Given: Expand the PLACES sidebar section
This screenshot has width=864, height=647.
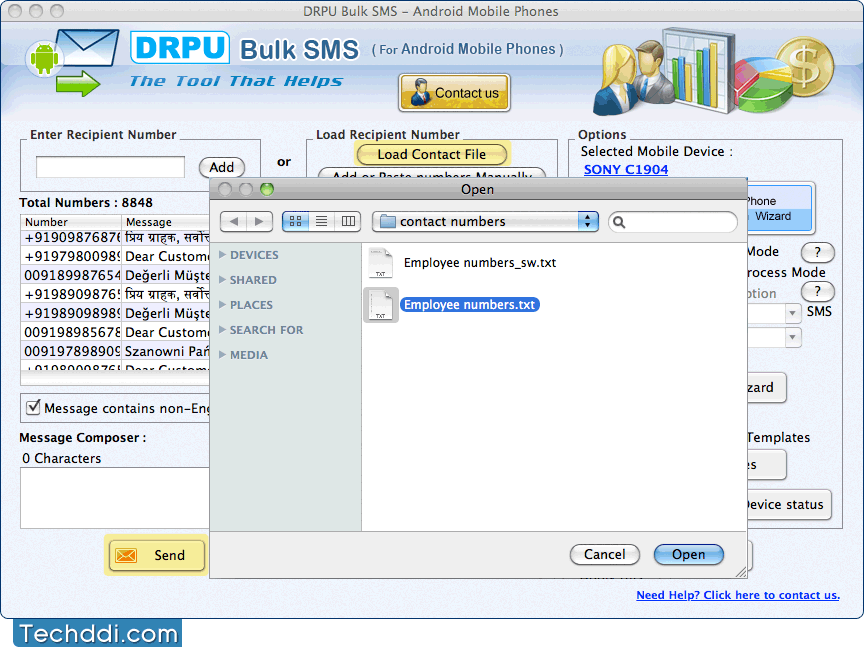Looking at the screenshot, I should pos(223,304).
